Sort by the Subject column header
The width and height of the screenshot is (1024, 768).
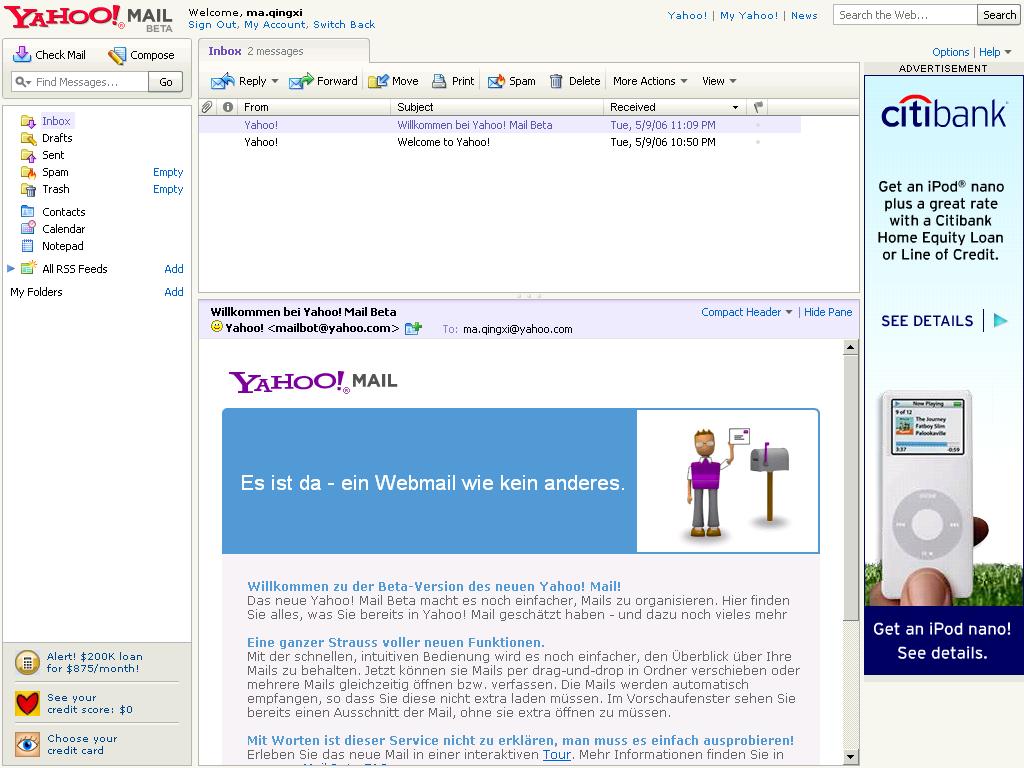click(497, 106)
